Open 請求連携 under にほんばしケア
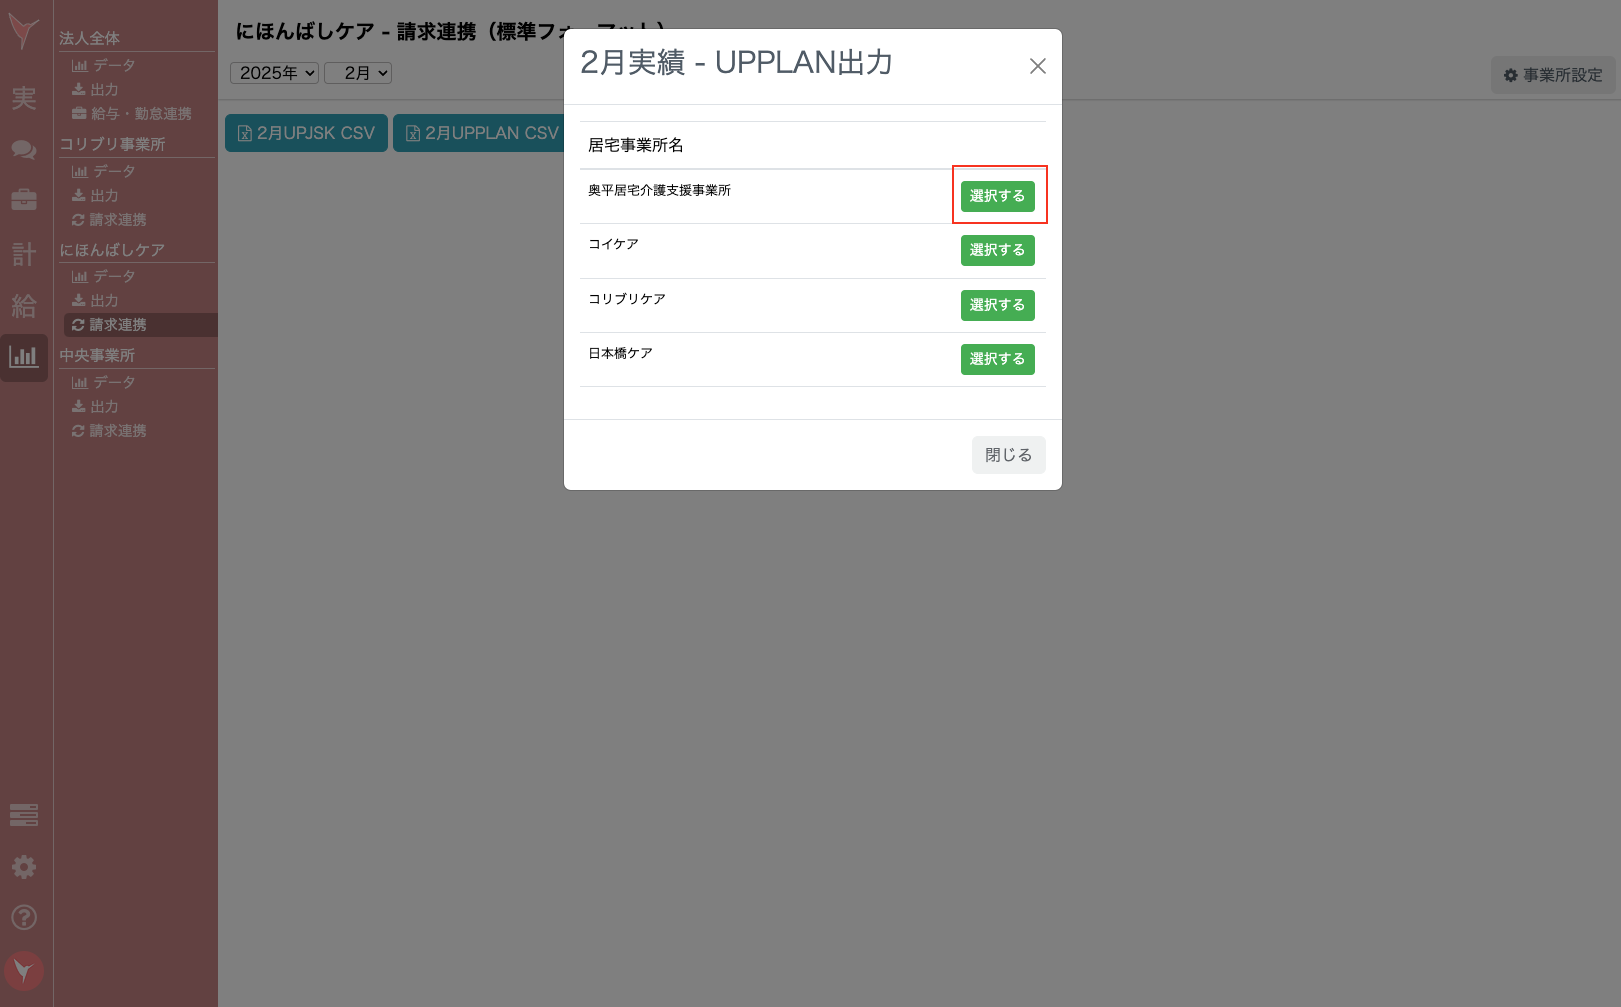This screenshot has width=1621, height=1007. 111,324
